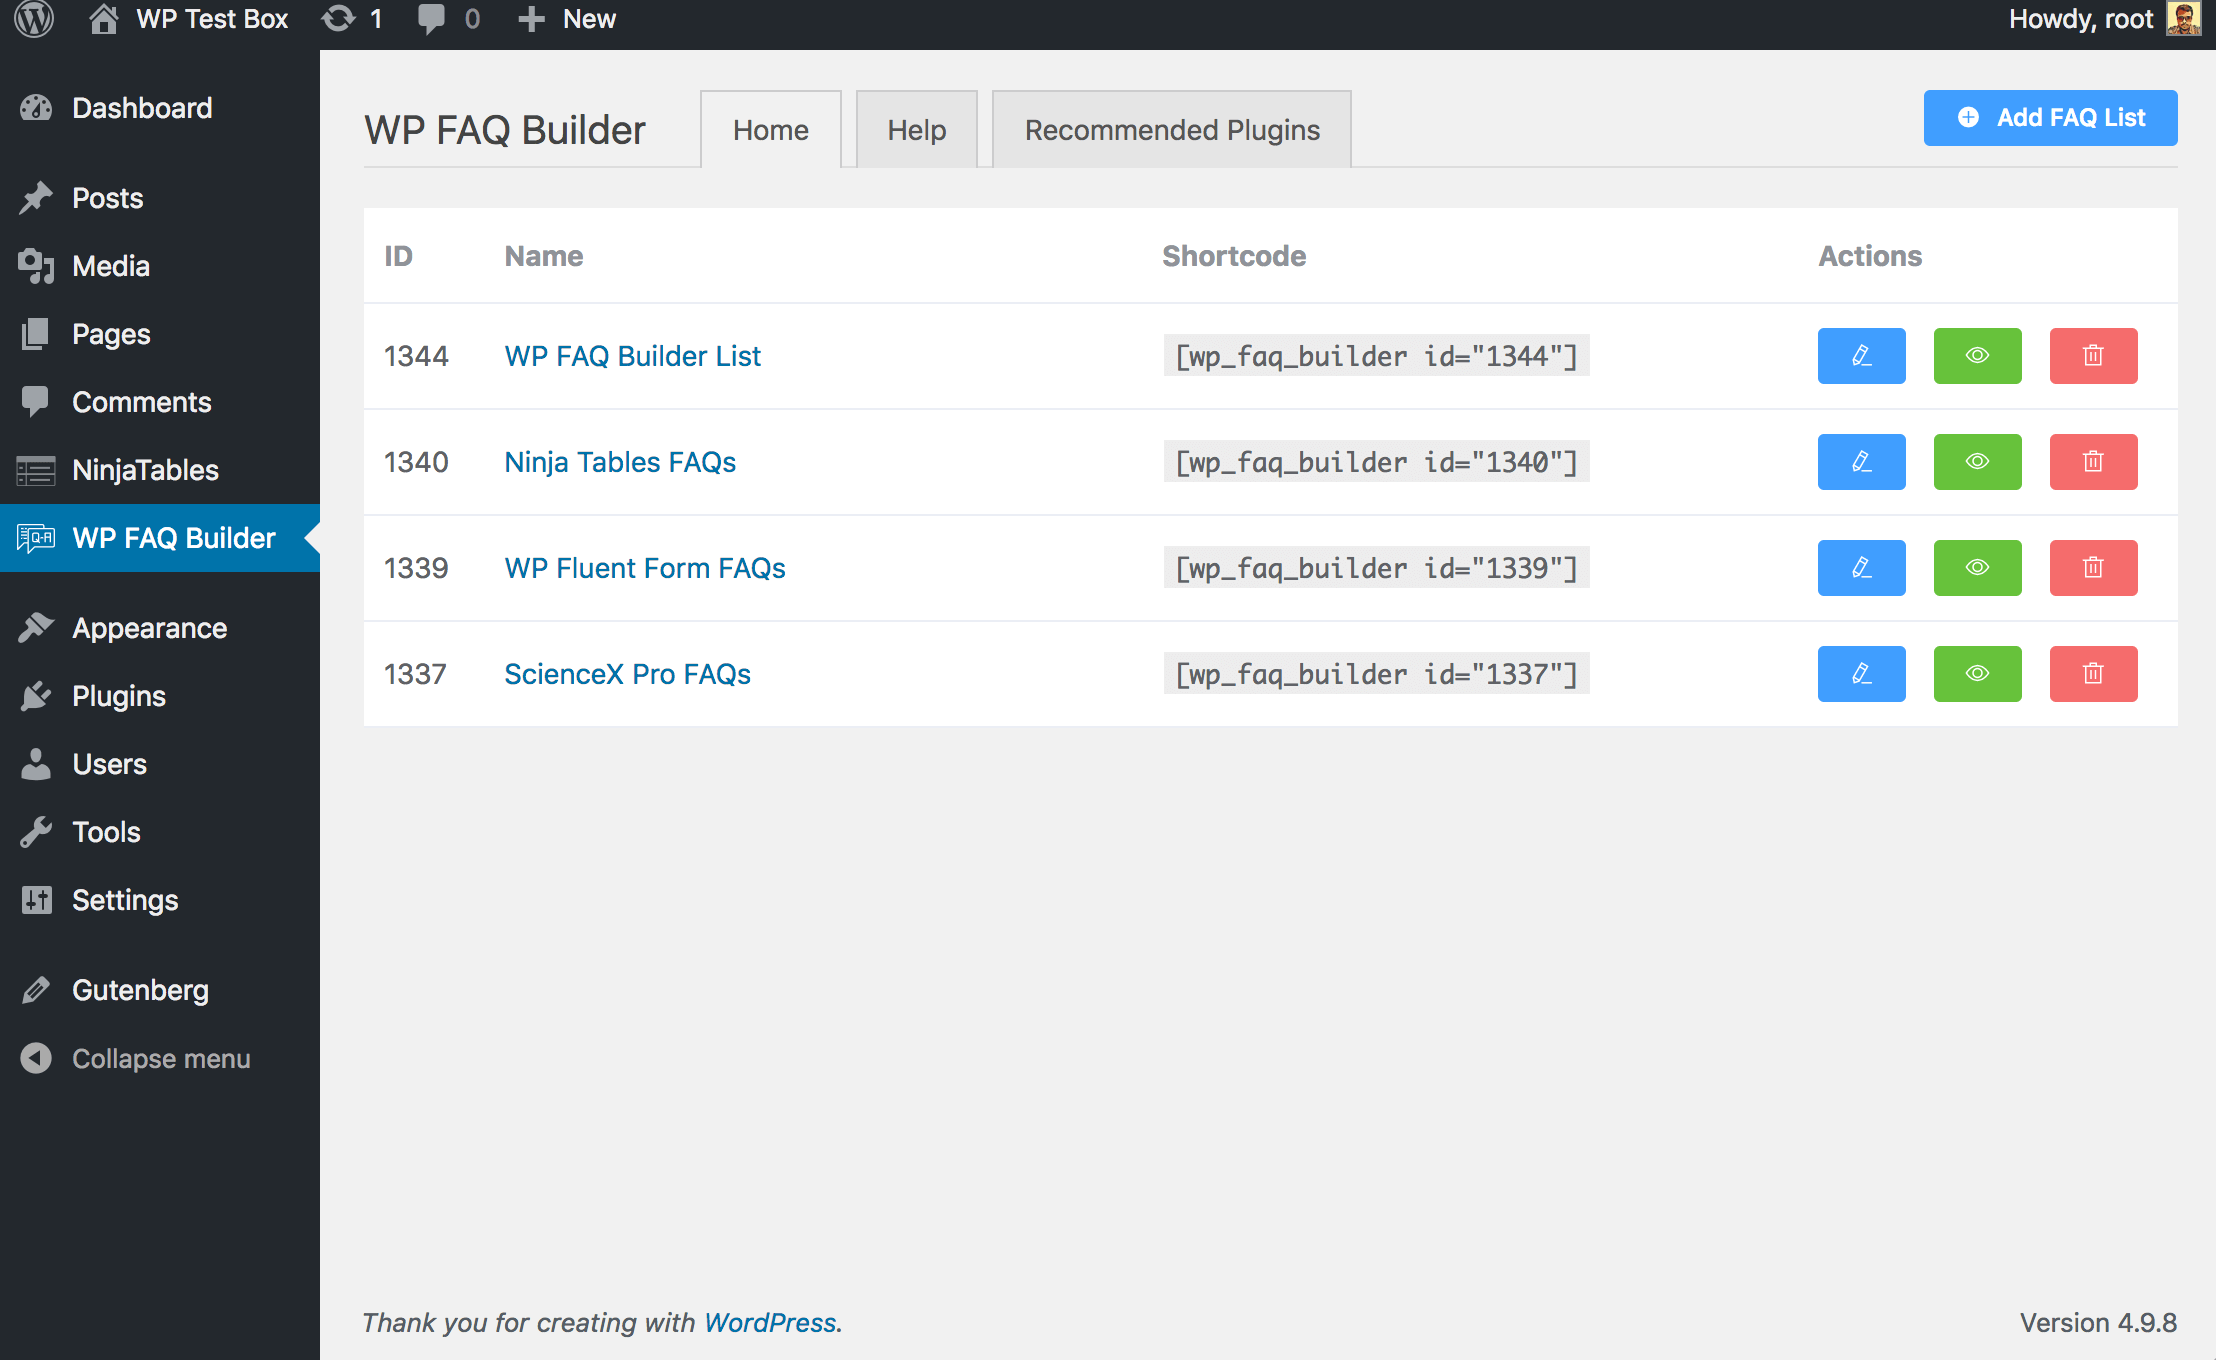Open the WP Test Box site home icon
2216x1360 pixels.
(x=103, y=19)
